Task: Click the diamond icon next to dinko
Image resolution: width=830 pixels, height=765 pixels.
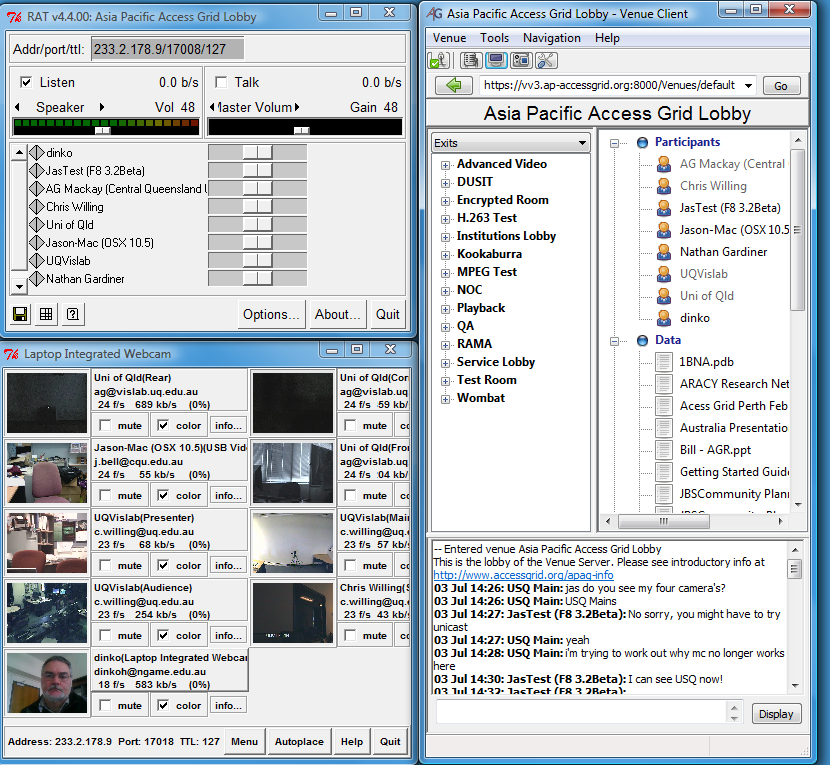Action: pos(36,153)
